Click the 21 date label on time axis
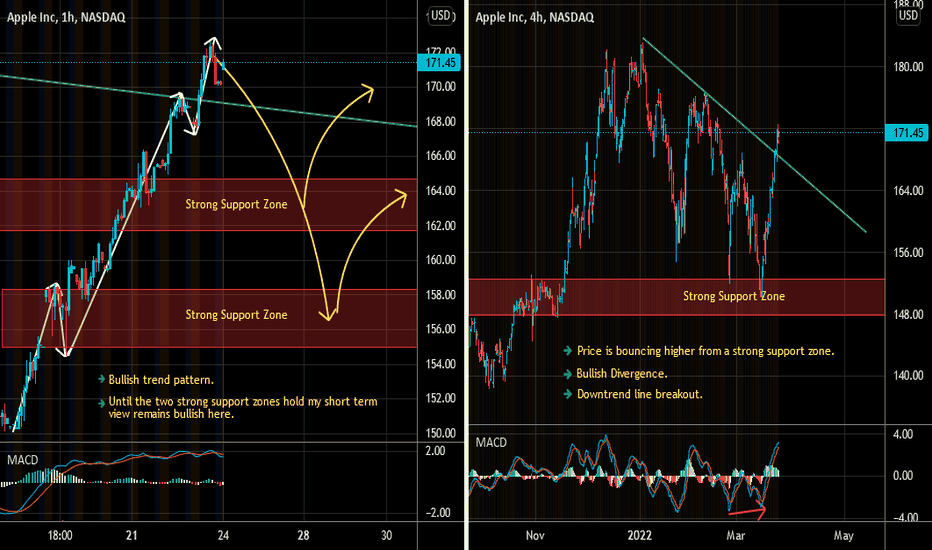The height and width of the screenshot is (550, 932). 132,536
